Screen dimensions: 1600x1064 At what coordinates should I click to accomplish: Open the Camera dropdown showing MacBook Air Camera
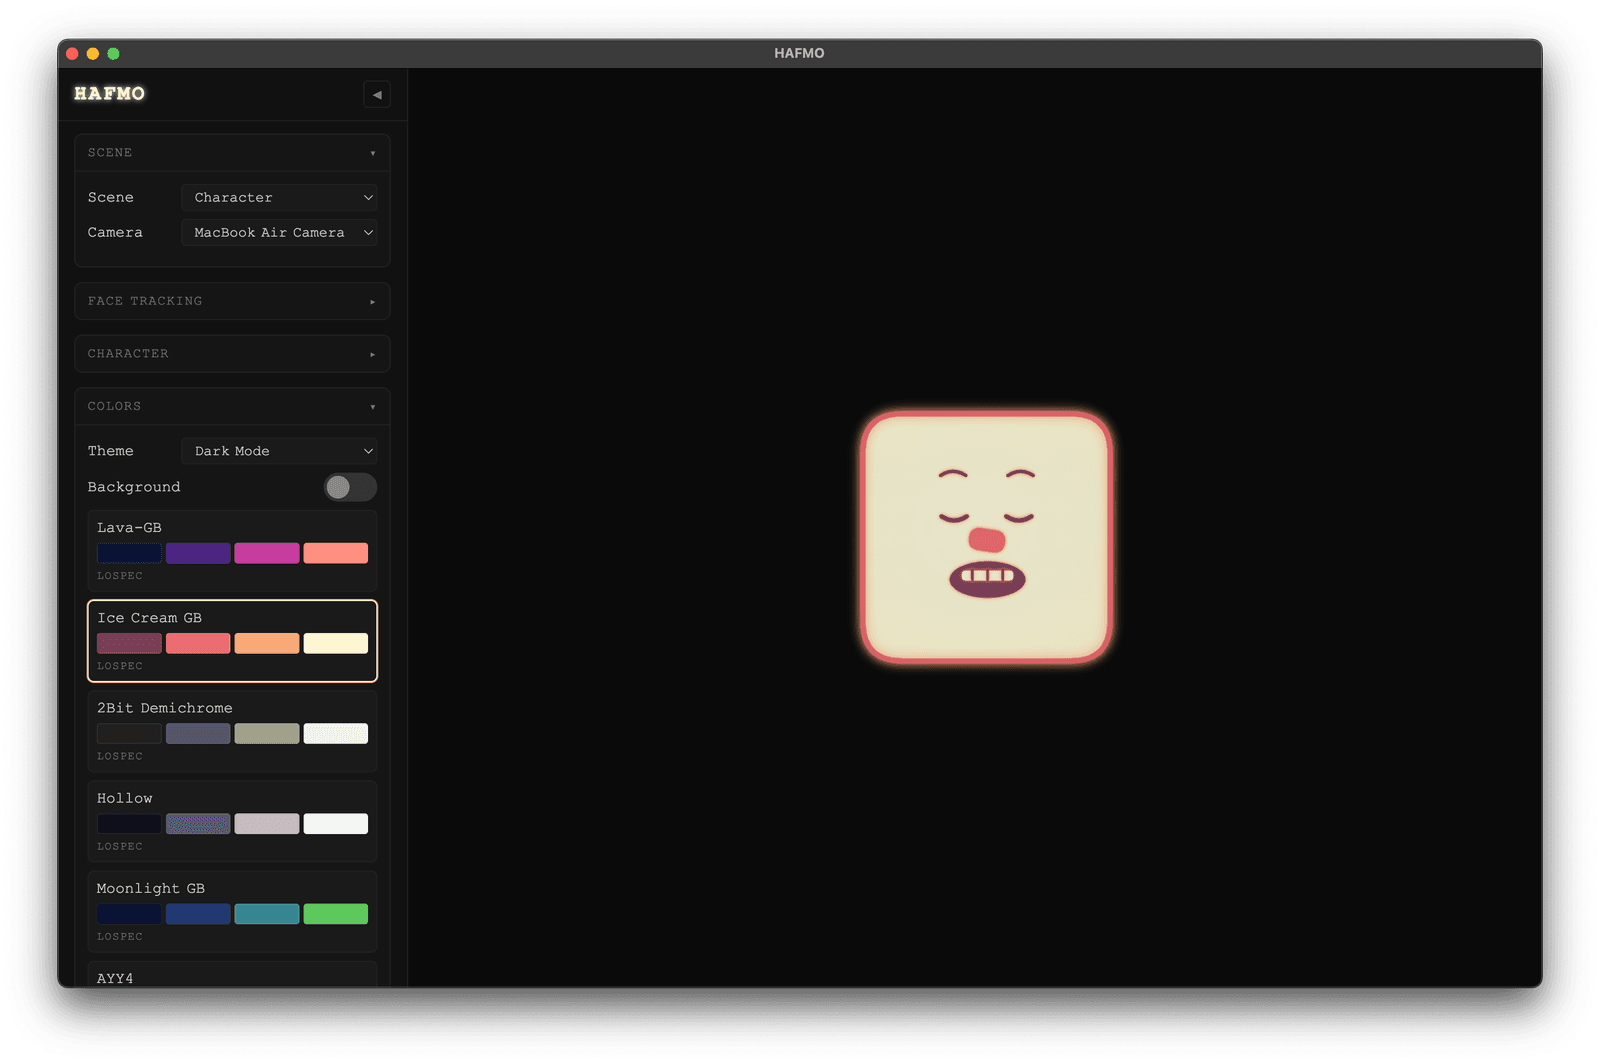tap(279, 233)
